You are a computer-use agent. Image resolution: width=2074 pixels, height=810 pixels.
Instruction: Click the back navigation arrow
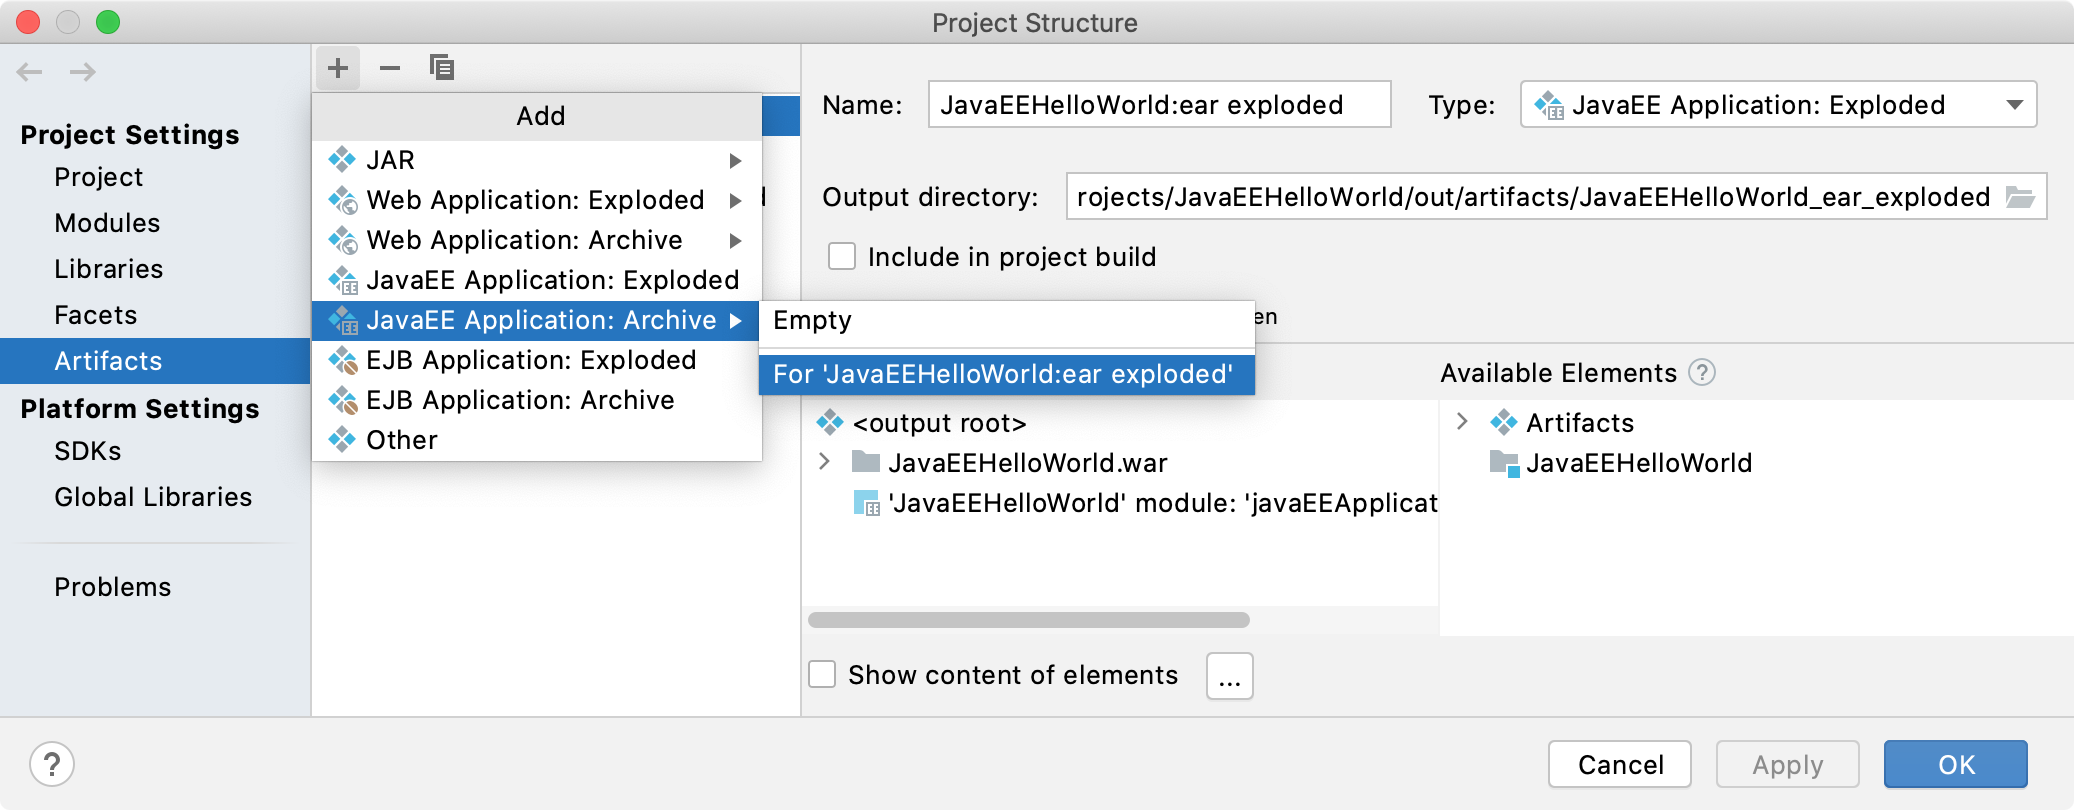[x=30, y=72]
